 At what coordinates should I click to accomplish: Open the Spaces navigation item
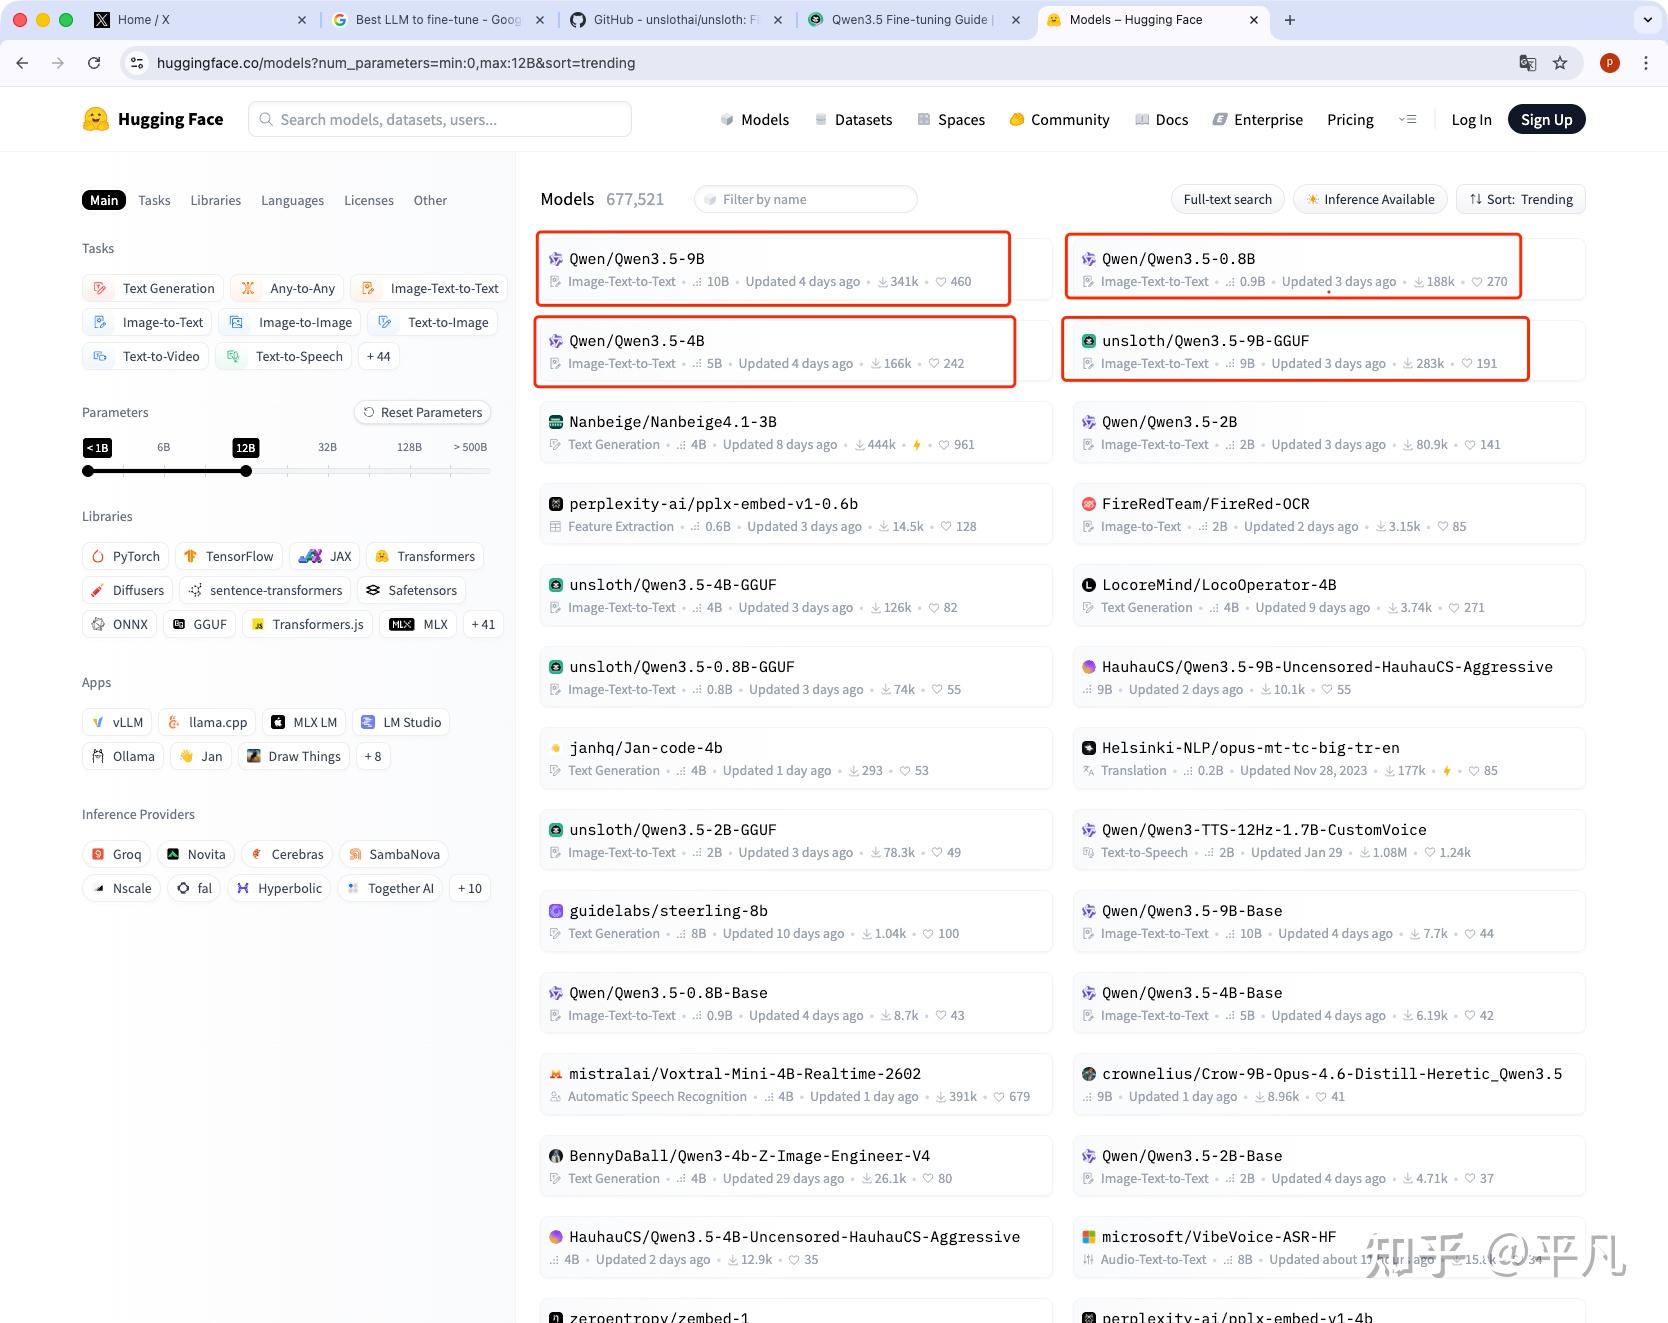coord(951,120)
